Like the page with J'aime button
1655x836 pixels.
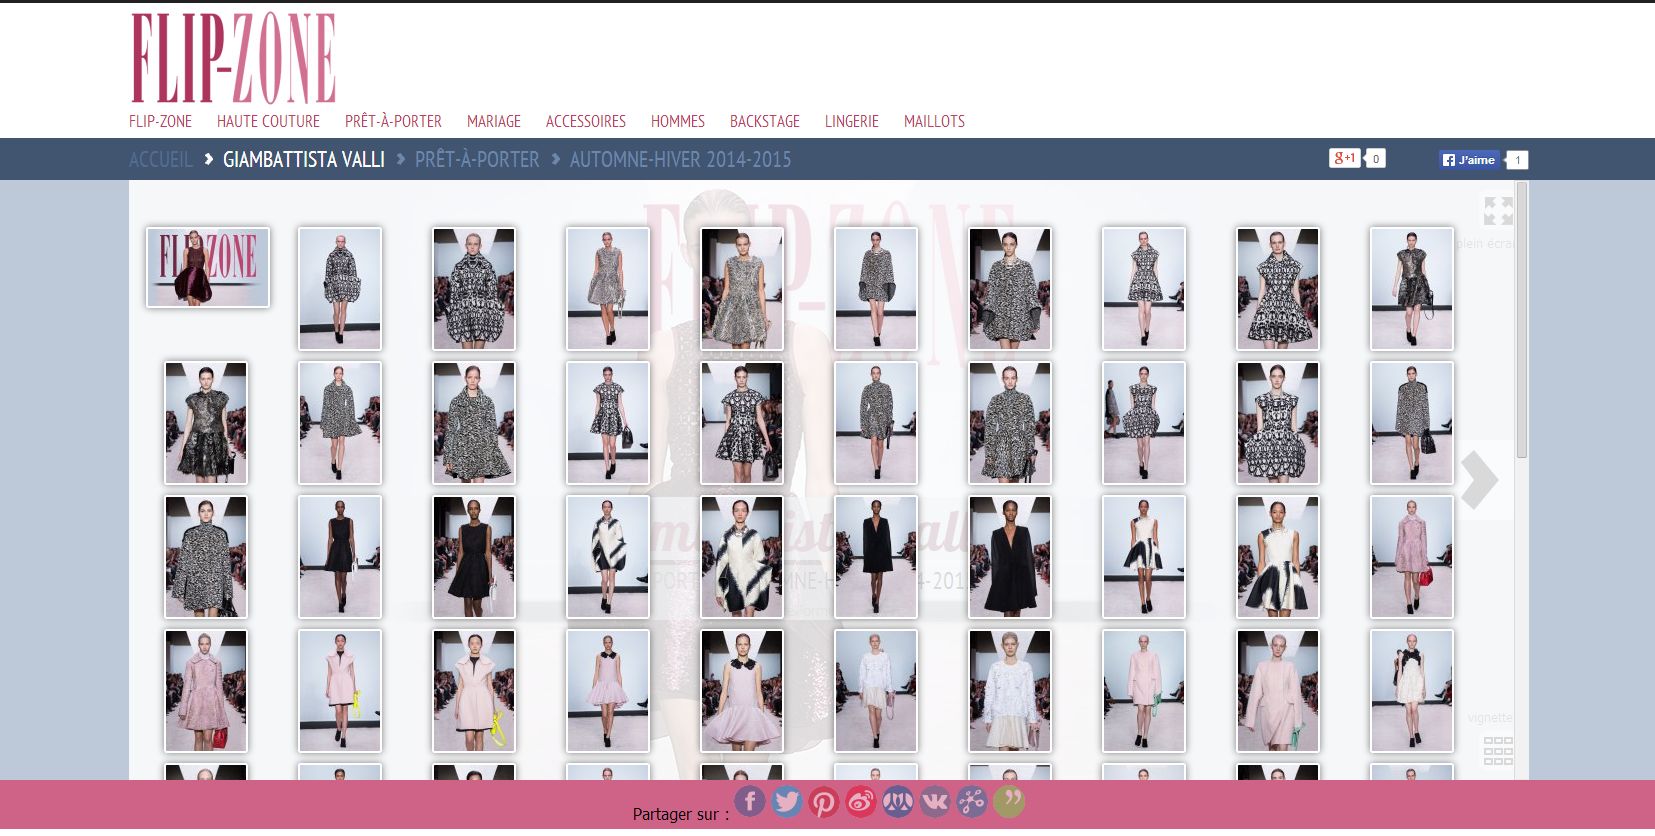[1469, 160]
